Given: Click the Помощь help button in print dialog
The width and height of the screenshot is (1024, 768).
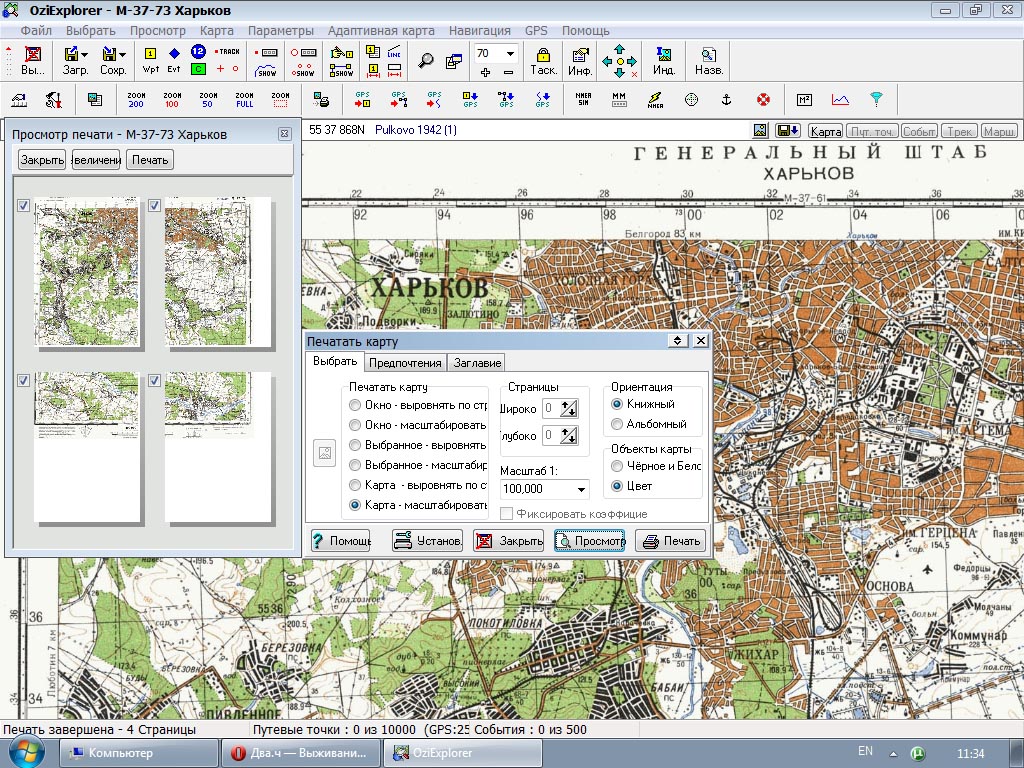Looking at the screenshot, I should pos(340,541).
